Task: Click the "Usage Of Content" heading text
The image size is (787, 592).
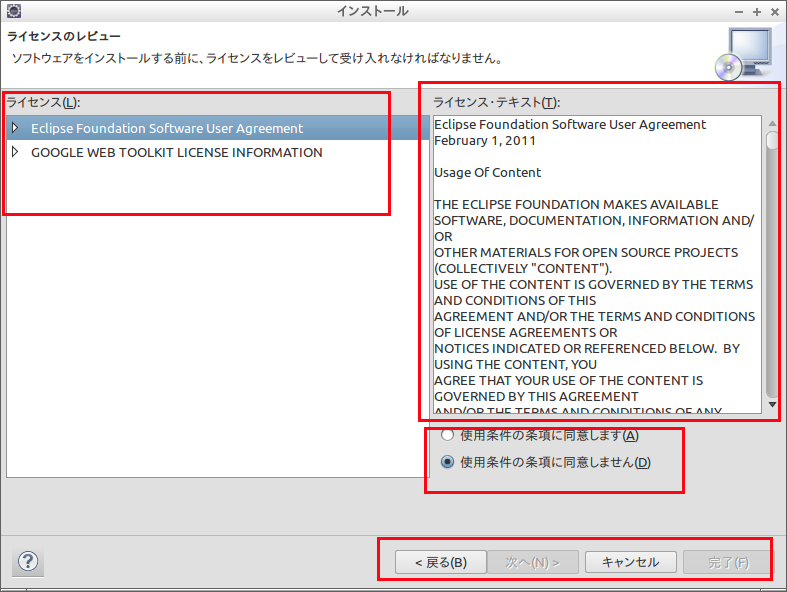Action: [x=487, y=173]
